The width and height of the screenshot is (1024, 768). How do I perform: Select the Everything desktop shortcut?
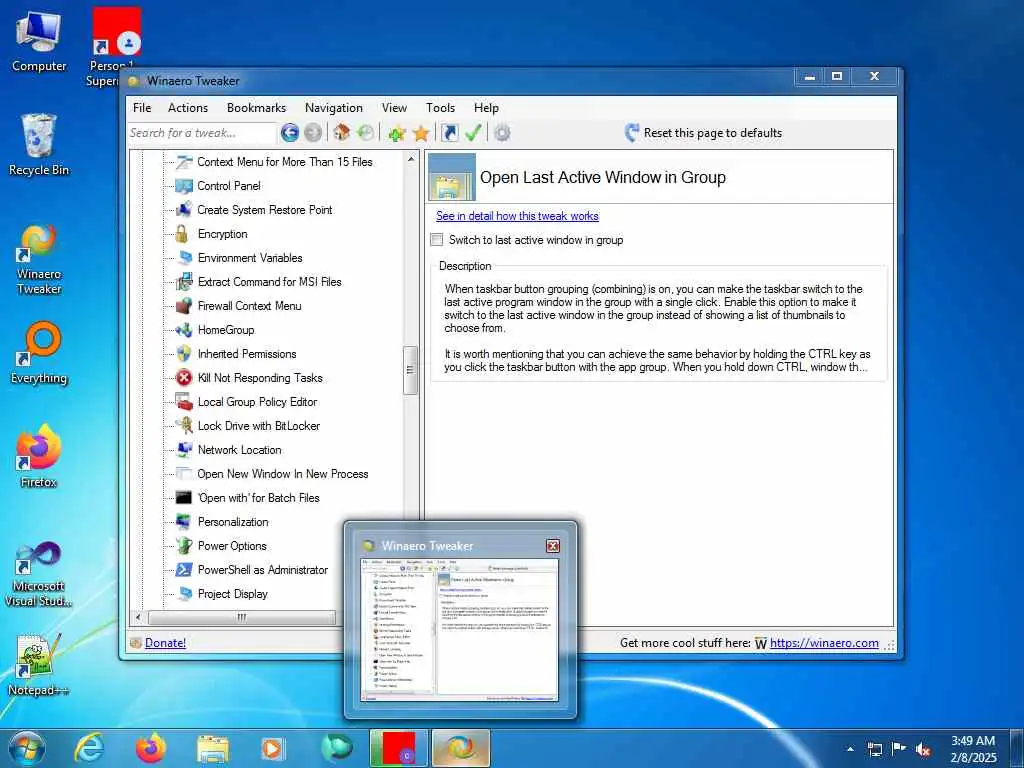39,353
